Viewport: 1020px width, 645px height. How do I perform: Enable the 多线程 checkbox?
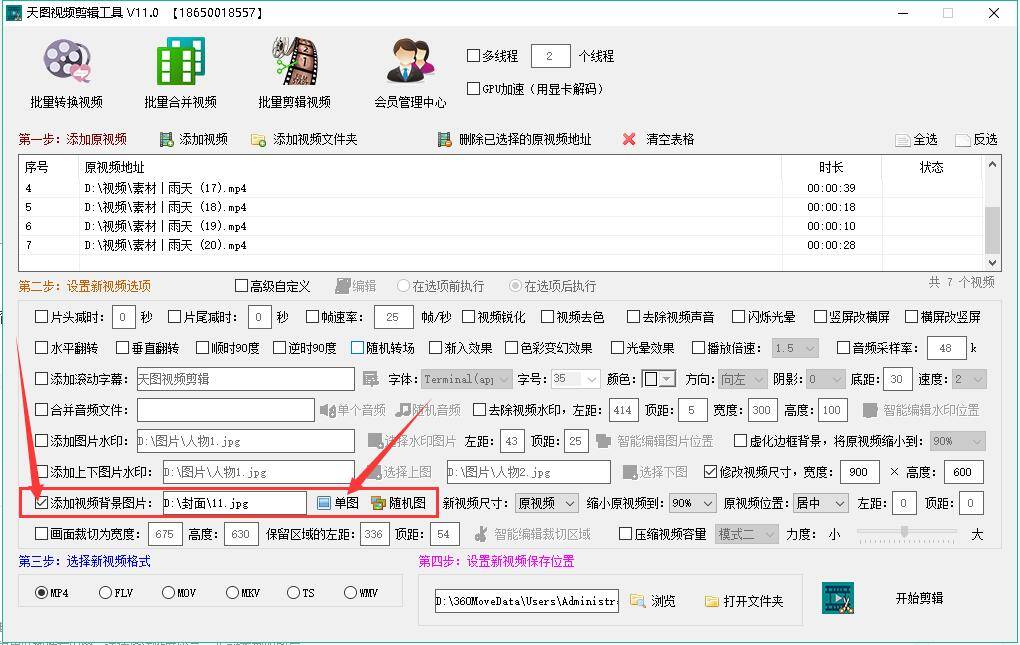tap(474, 56)
